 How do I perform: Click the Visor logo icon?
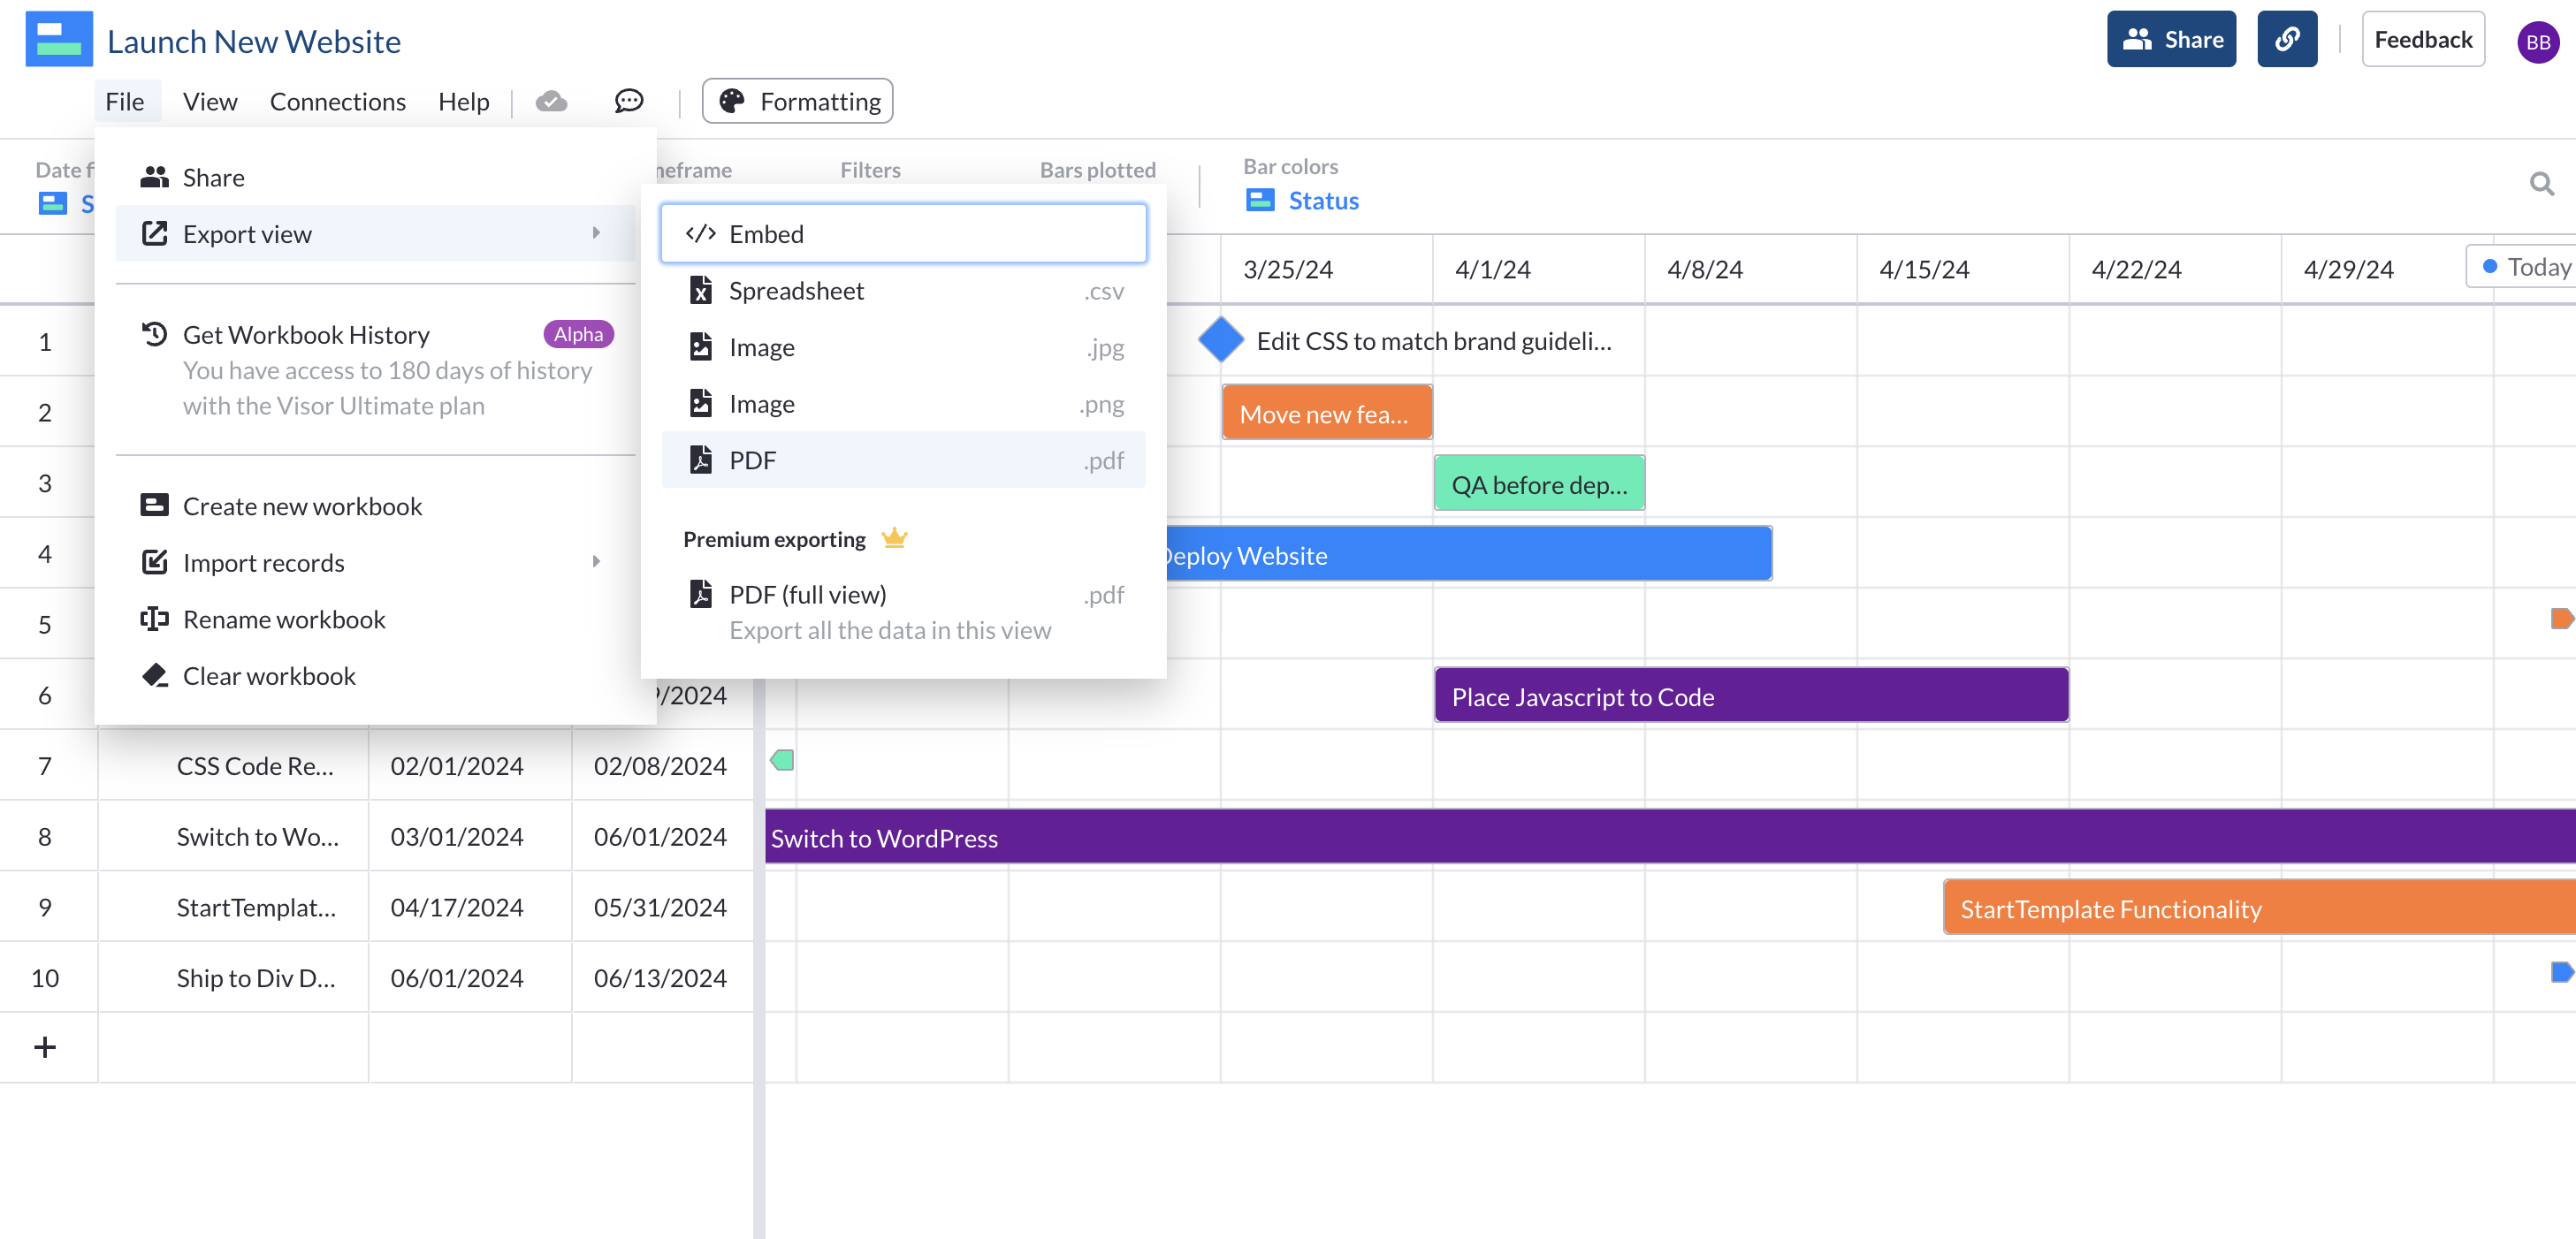point(59,40)
